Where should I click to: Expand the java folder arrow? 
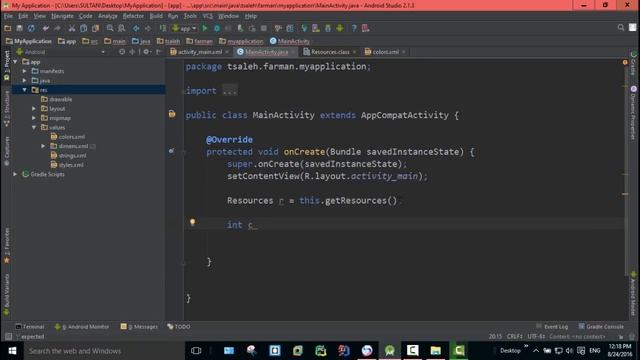pyautogui.click(x=24, y=80)
